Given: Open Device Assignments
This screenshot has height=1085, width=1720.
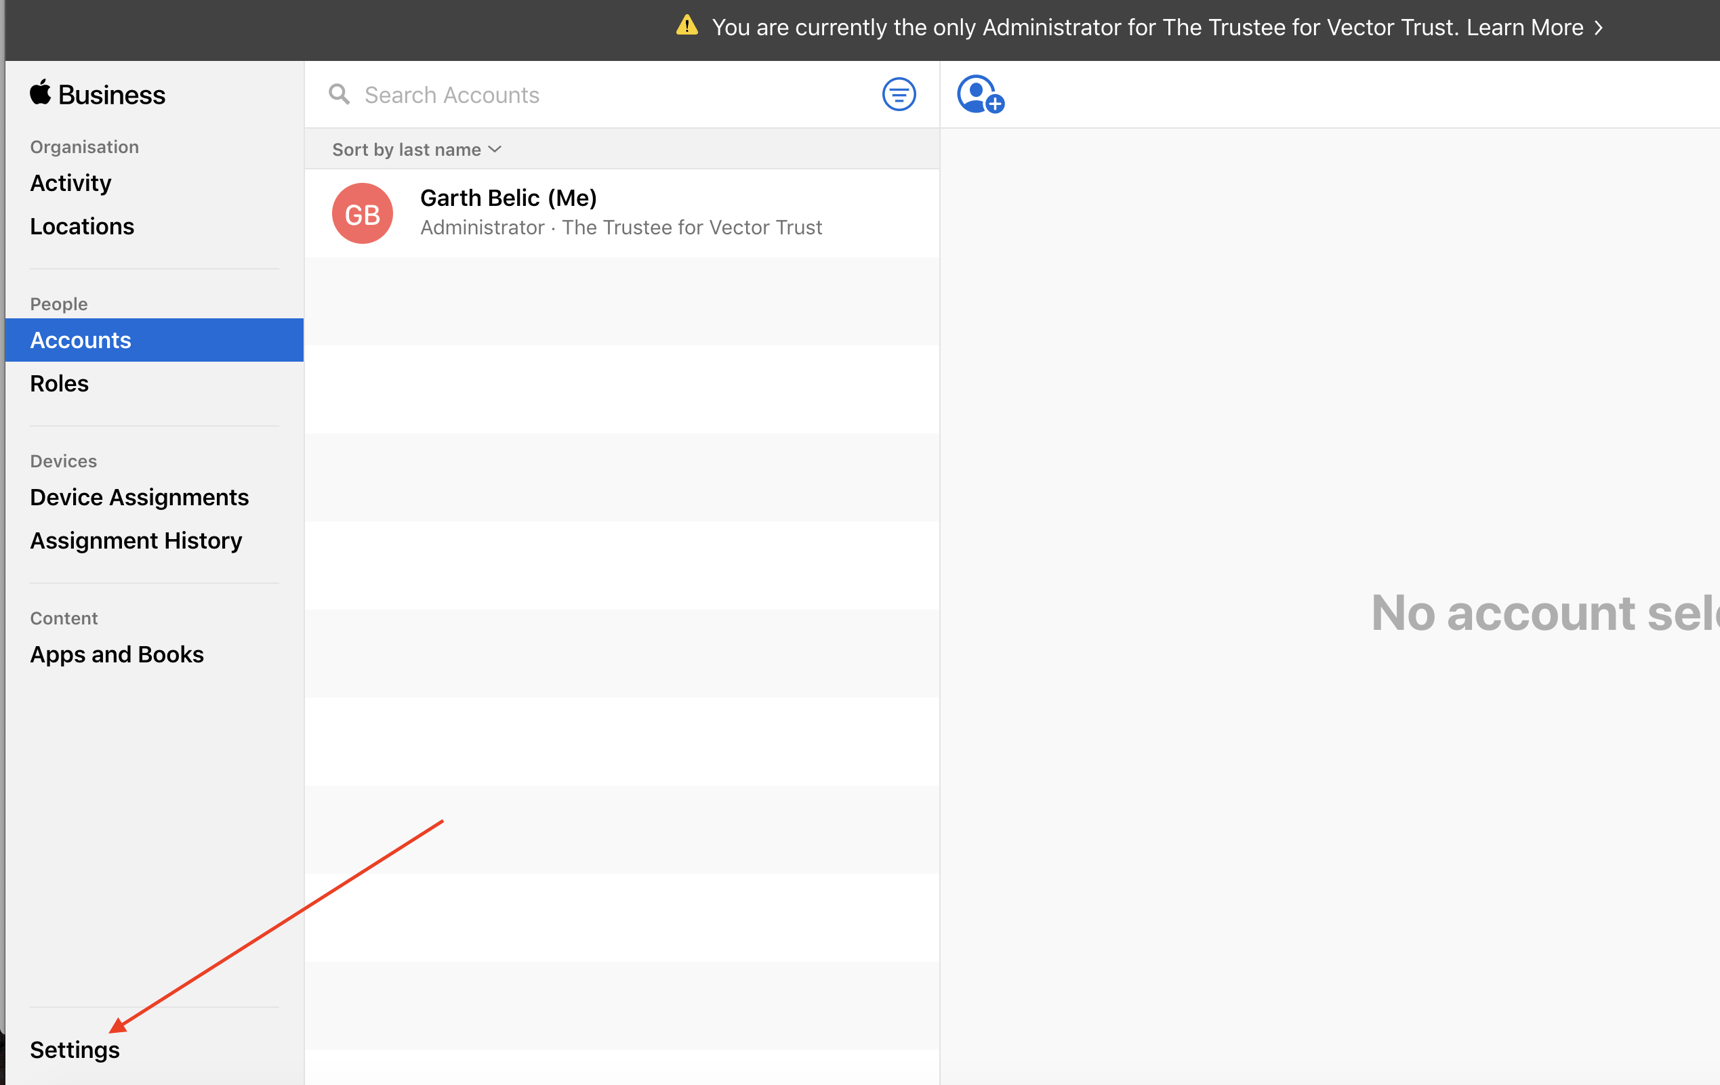Looking at the screenshot, I should tap(139, 497).
